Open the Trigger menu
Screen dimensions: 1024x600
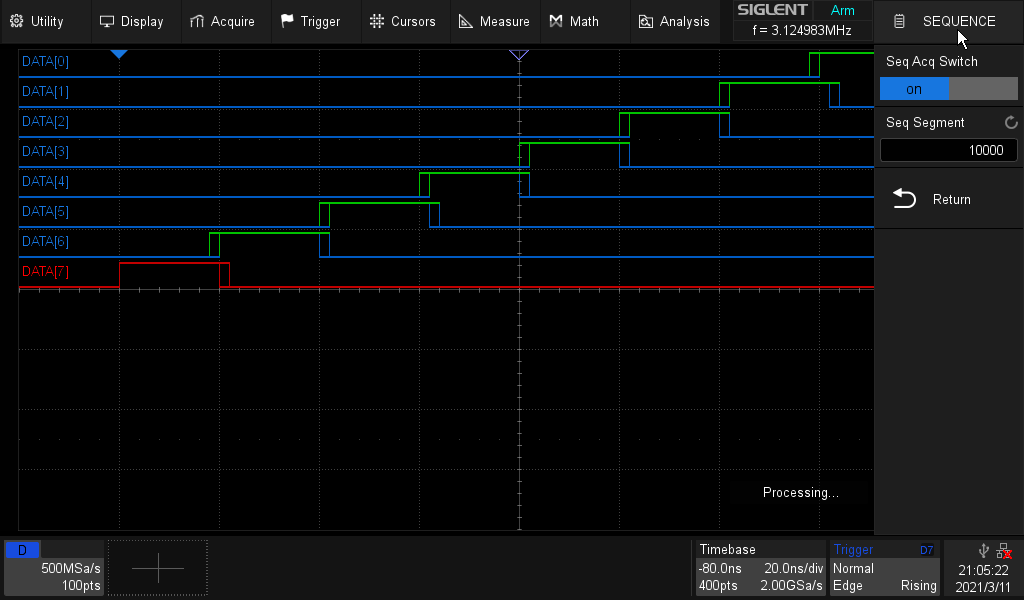pyautogui.click(x=310, y=22)
